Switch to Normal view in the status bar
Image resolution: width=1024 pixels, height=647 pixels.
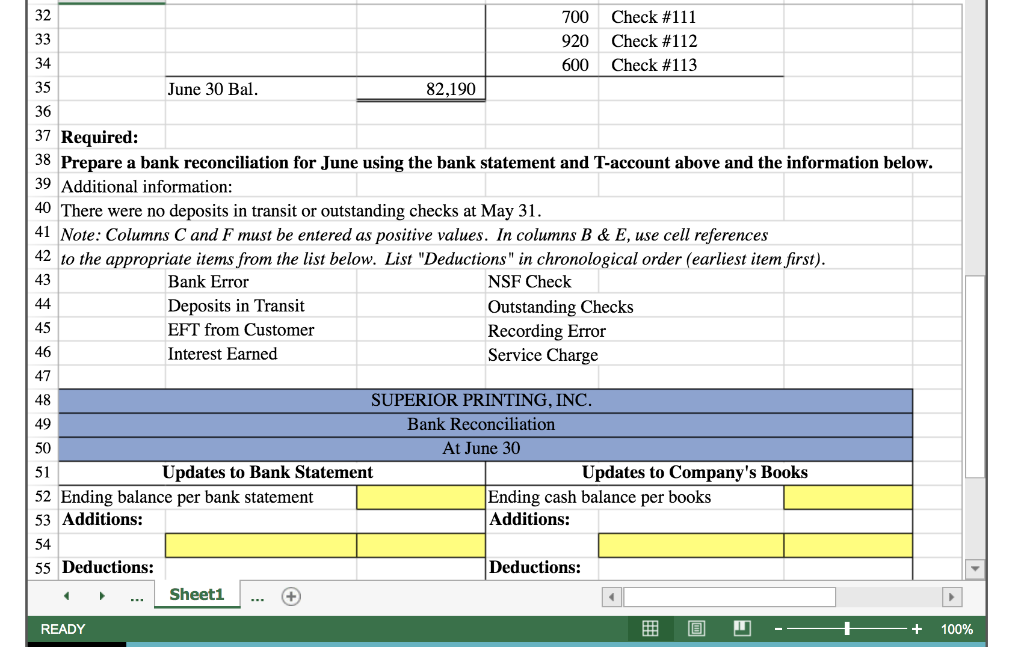point(649,628)
